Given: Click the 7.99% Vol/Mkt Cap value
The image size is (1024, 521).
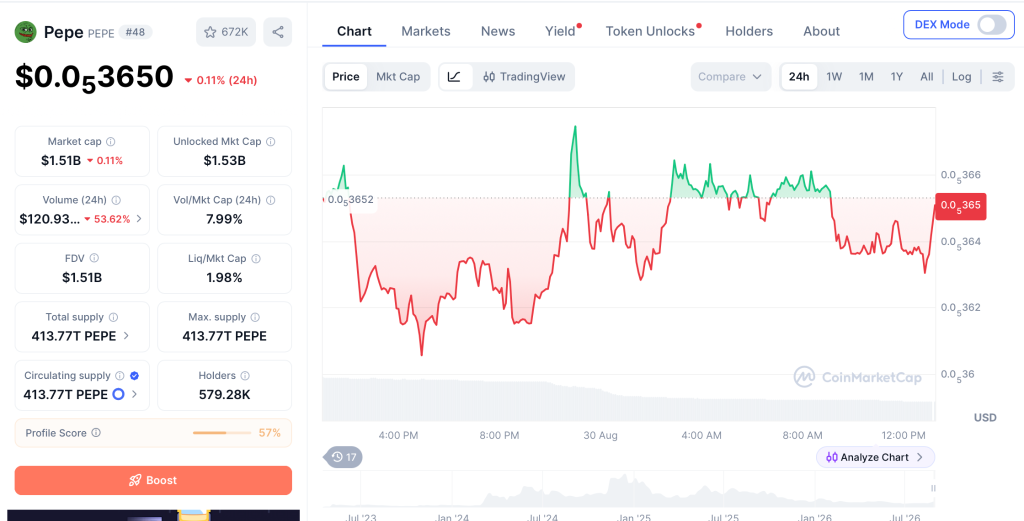Looking at the screenshot, I should (x=225, y=219).
